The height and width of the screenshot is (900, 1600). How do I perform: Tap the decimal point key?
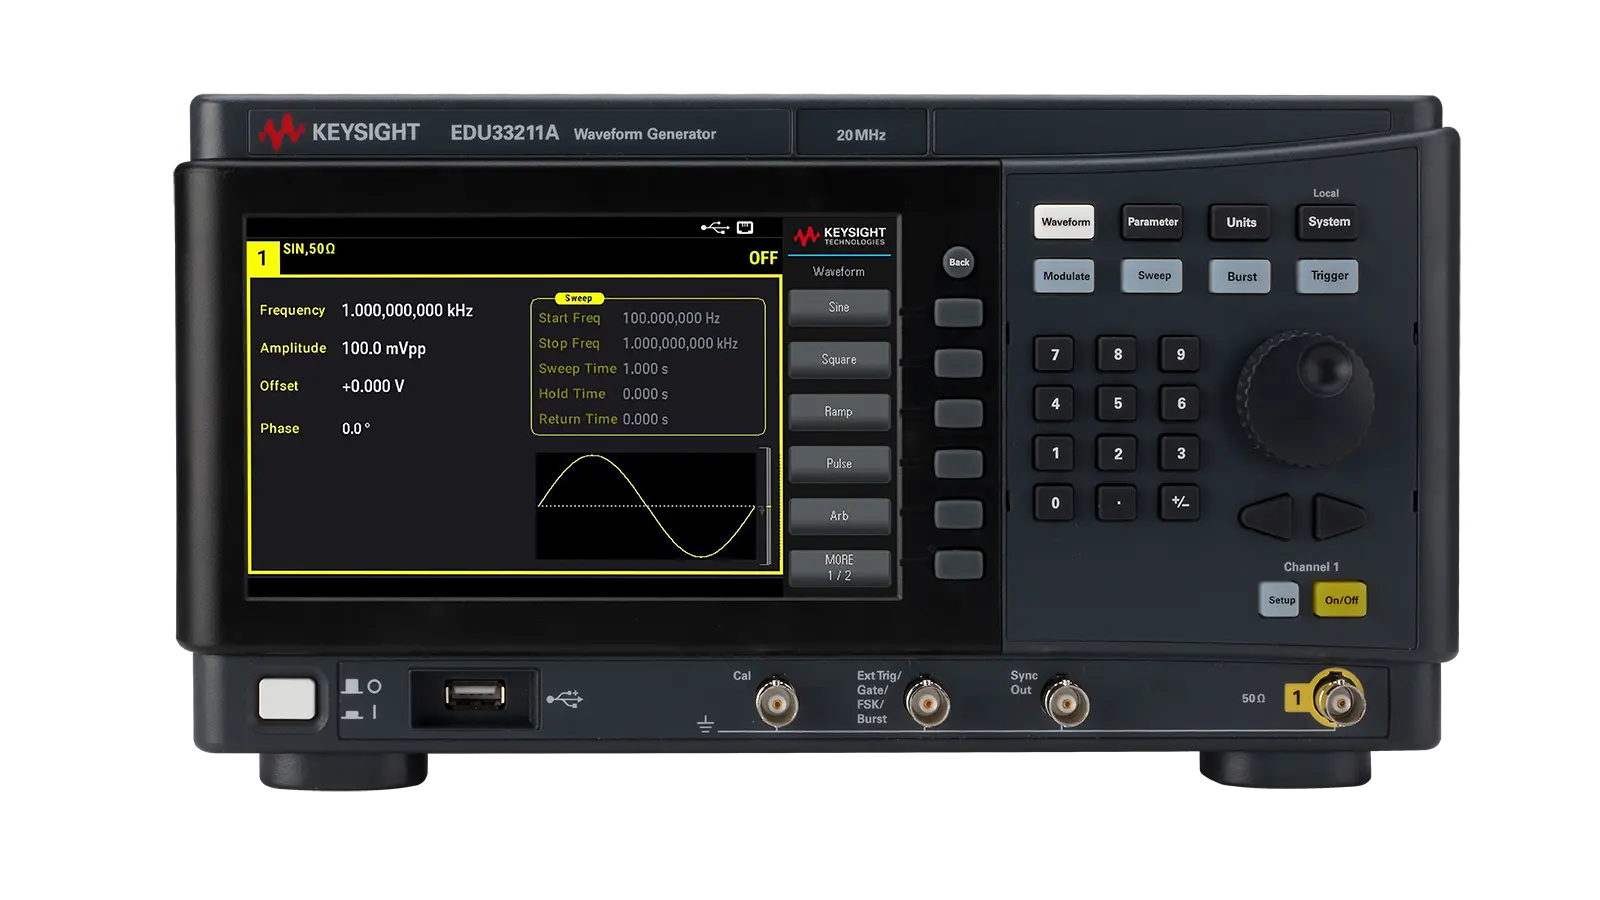[x=1118, y=502]
